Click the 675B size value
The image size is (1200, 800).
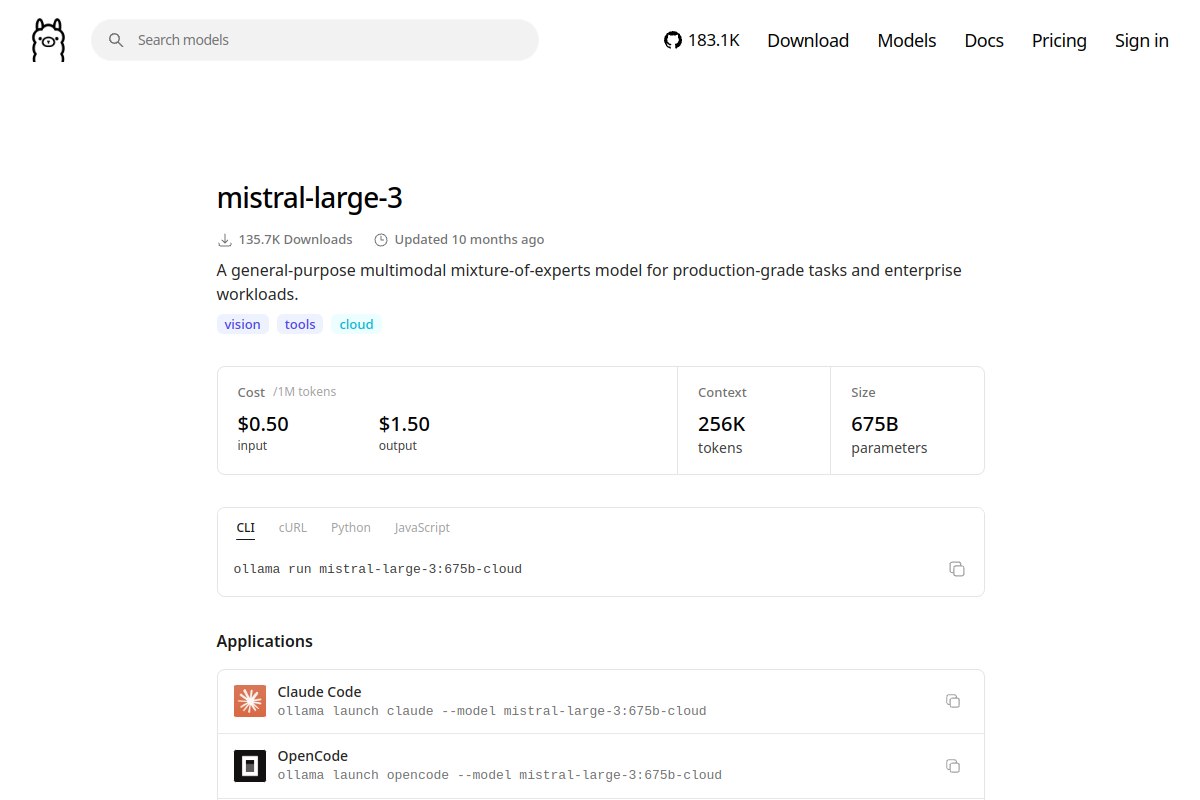(875, 424)
